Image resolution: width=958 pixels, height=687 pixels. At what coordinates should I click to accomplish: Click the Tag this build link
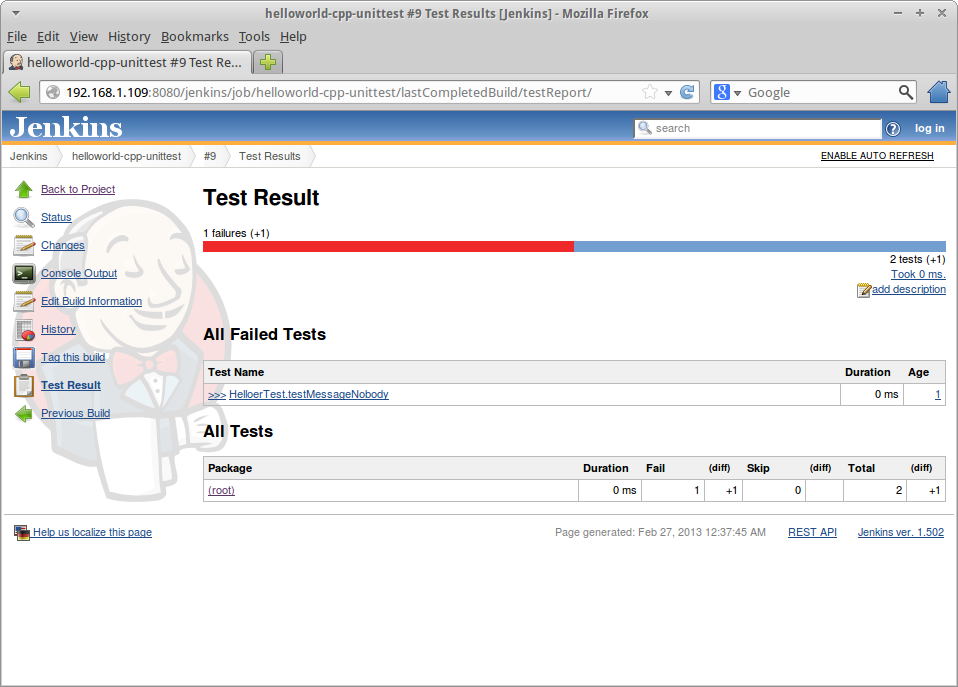(x=73, y=358)
